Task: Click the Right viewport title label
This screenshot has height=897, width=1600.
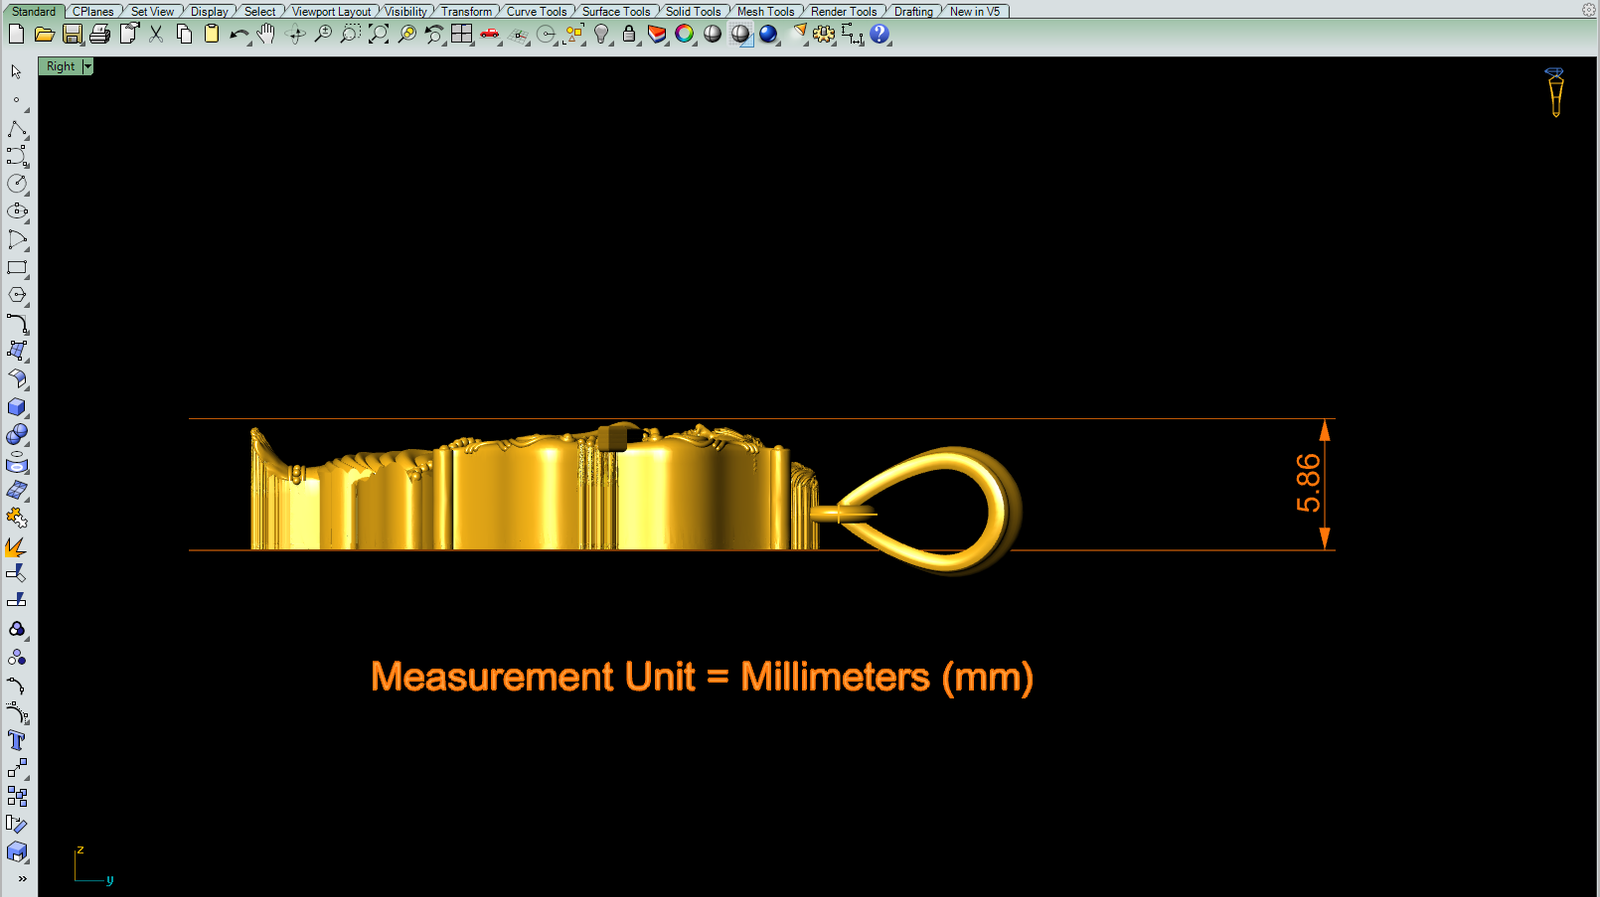Action: coord(60,66)
